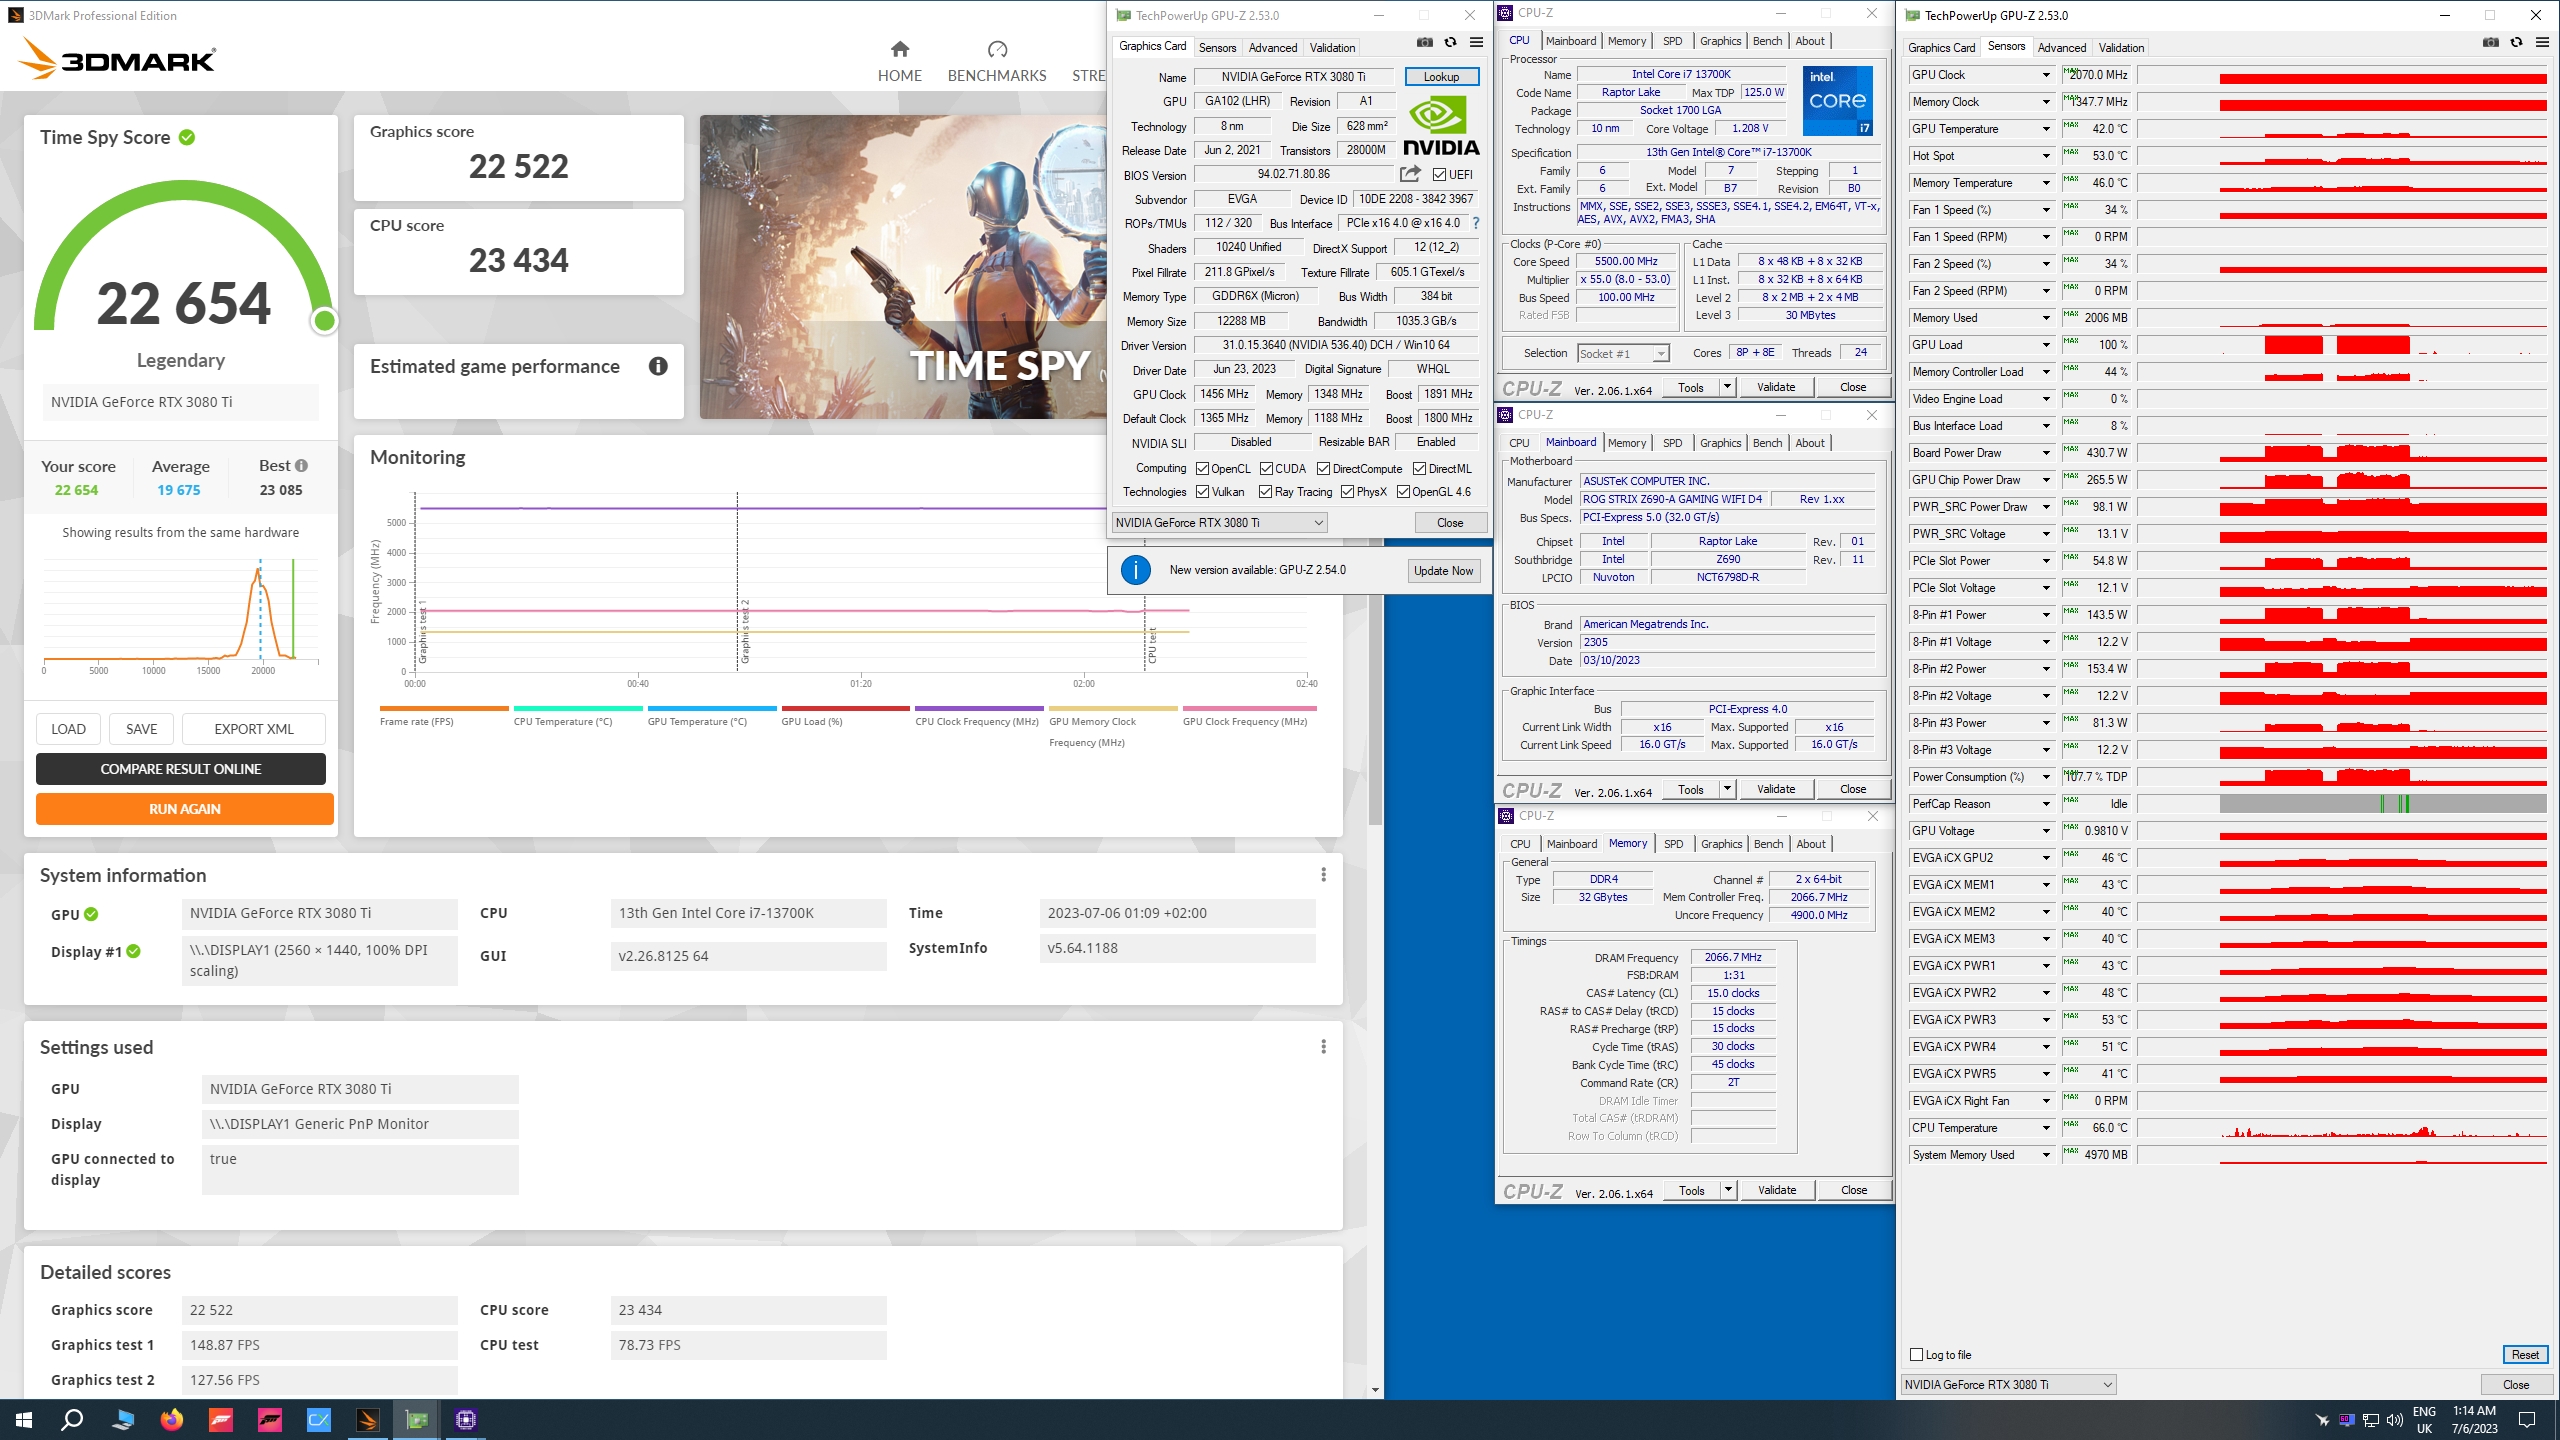Open Bench tab in CPU-Z Mainboard window
The height and width of the screenshot is (1440, 2560).
[x=1767, y=443]
